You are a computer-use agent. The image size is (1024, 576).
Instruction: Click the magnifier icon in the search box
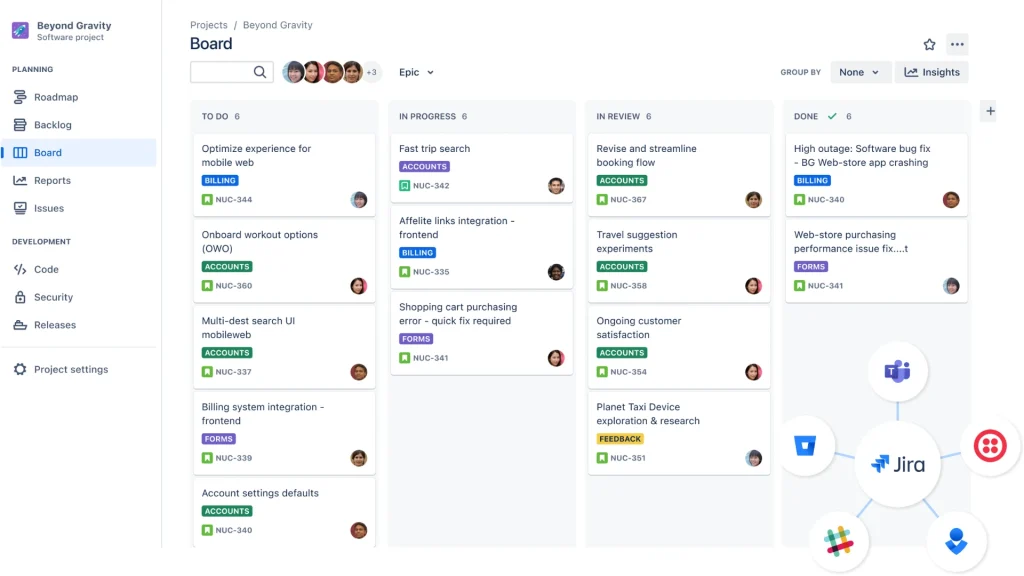(x=260, y=72)
